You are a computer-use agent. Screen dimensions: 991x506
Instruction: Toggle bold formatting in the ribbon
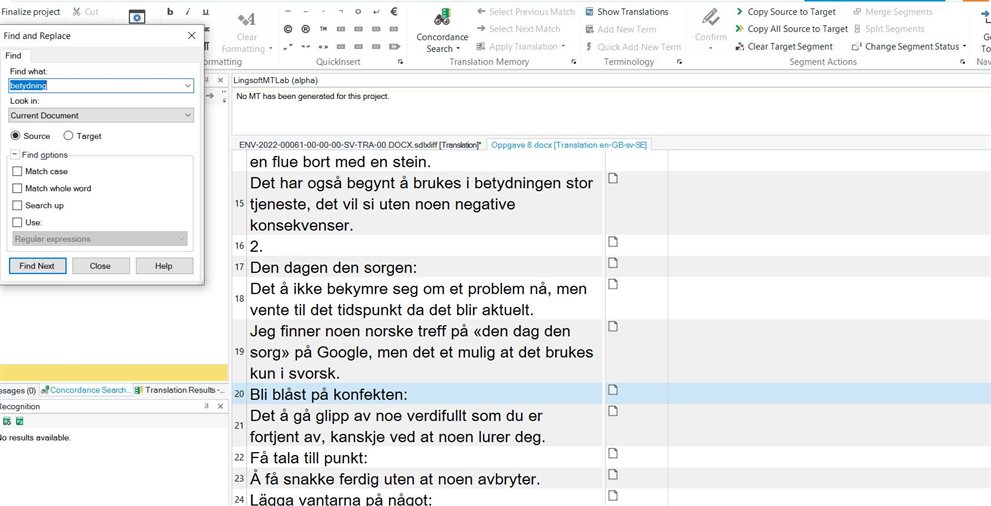click(170, 11)
